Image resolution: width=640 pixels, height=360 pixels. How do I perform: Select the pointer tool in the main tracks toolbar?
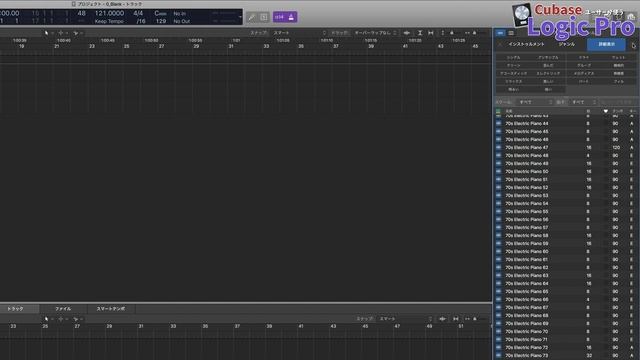pos(47,33)
